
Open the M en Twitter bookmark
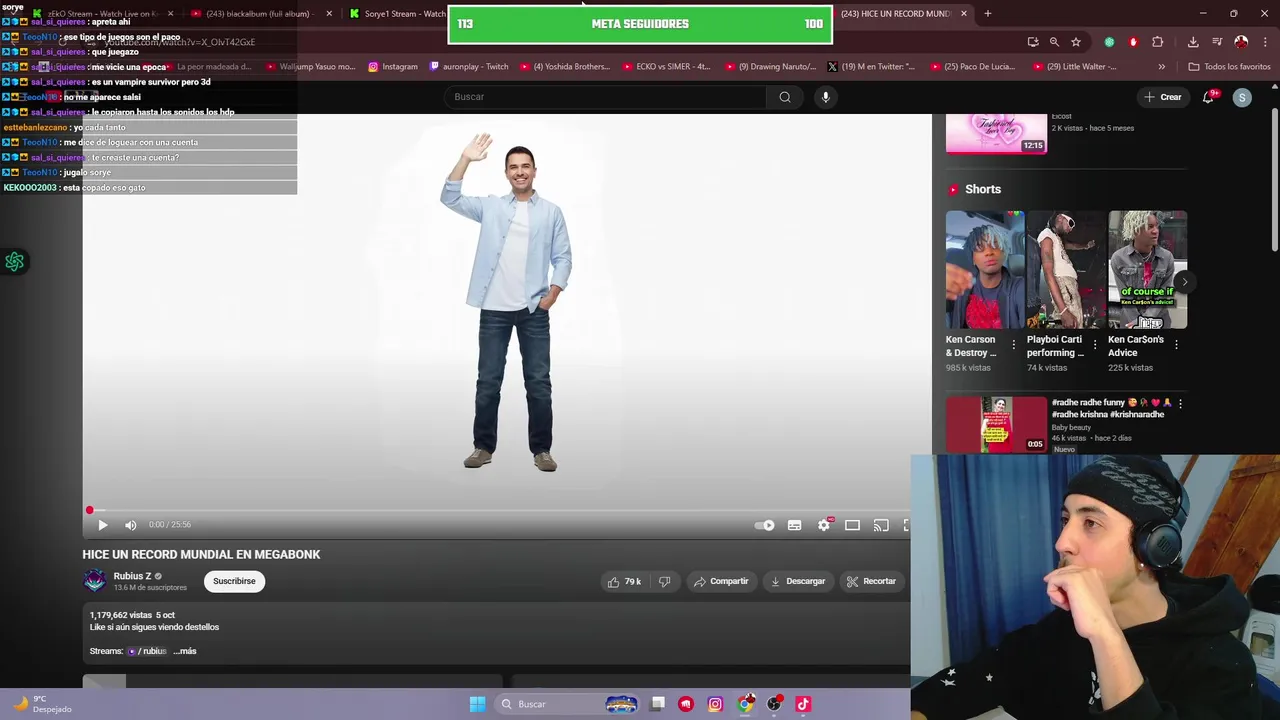tap(871, 67)
